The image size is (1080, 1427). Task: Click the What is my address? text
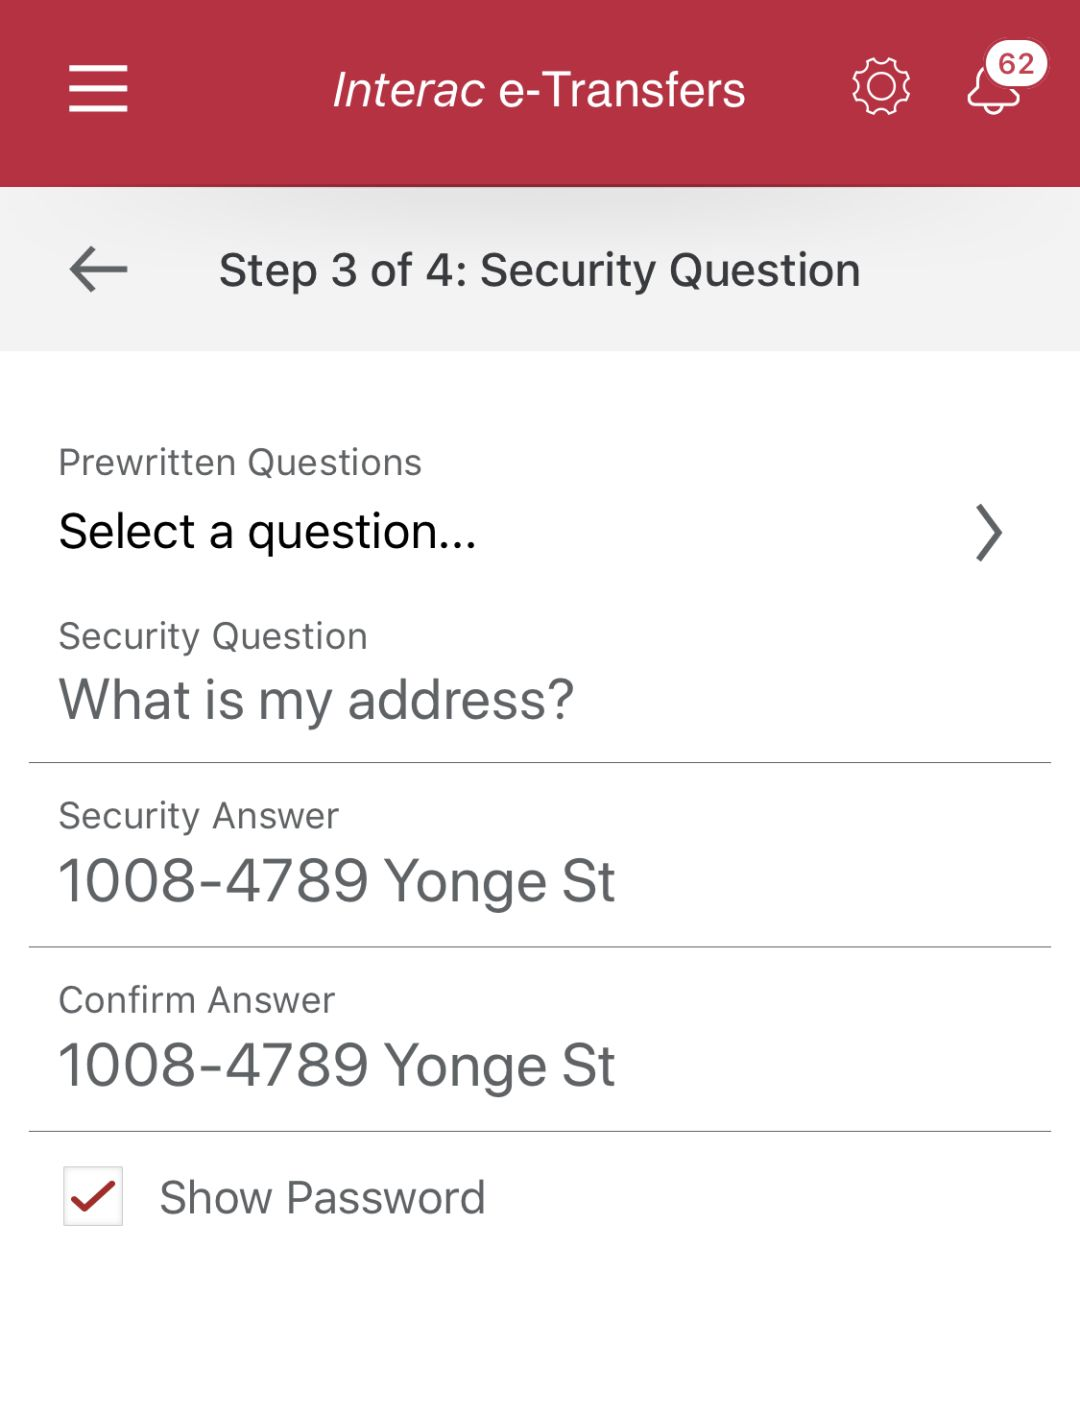click(x=316, y=700)
